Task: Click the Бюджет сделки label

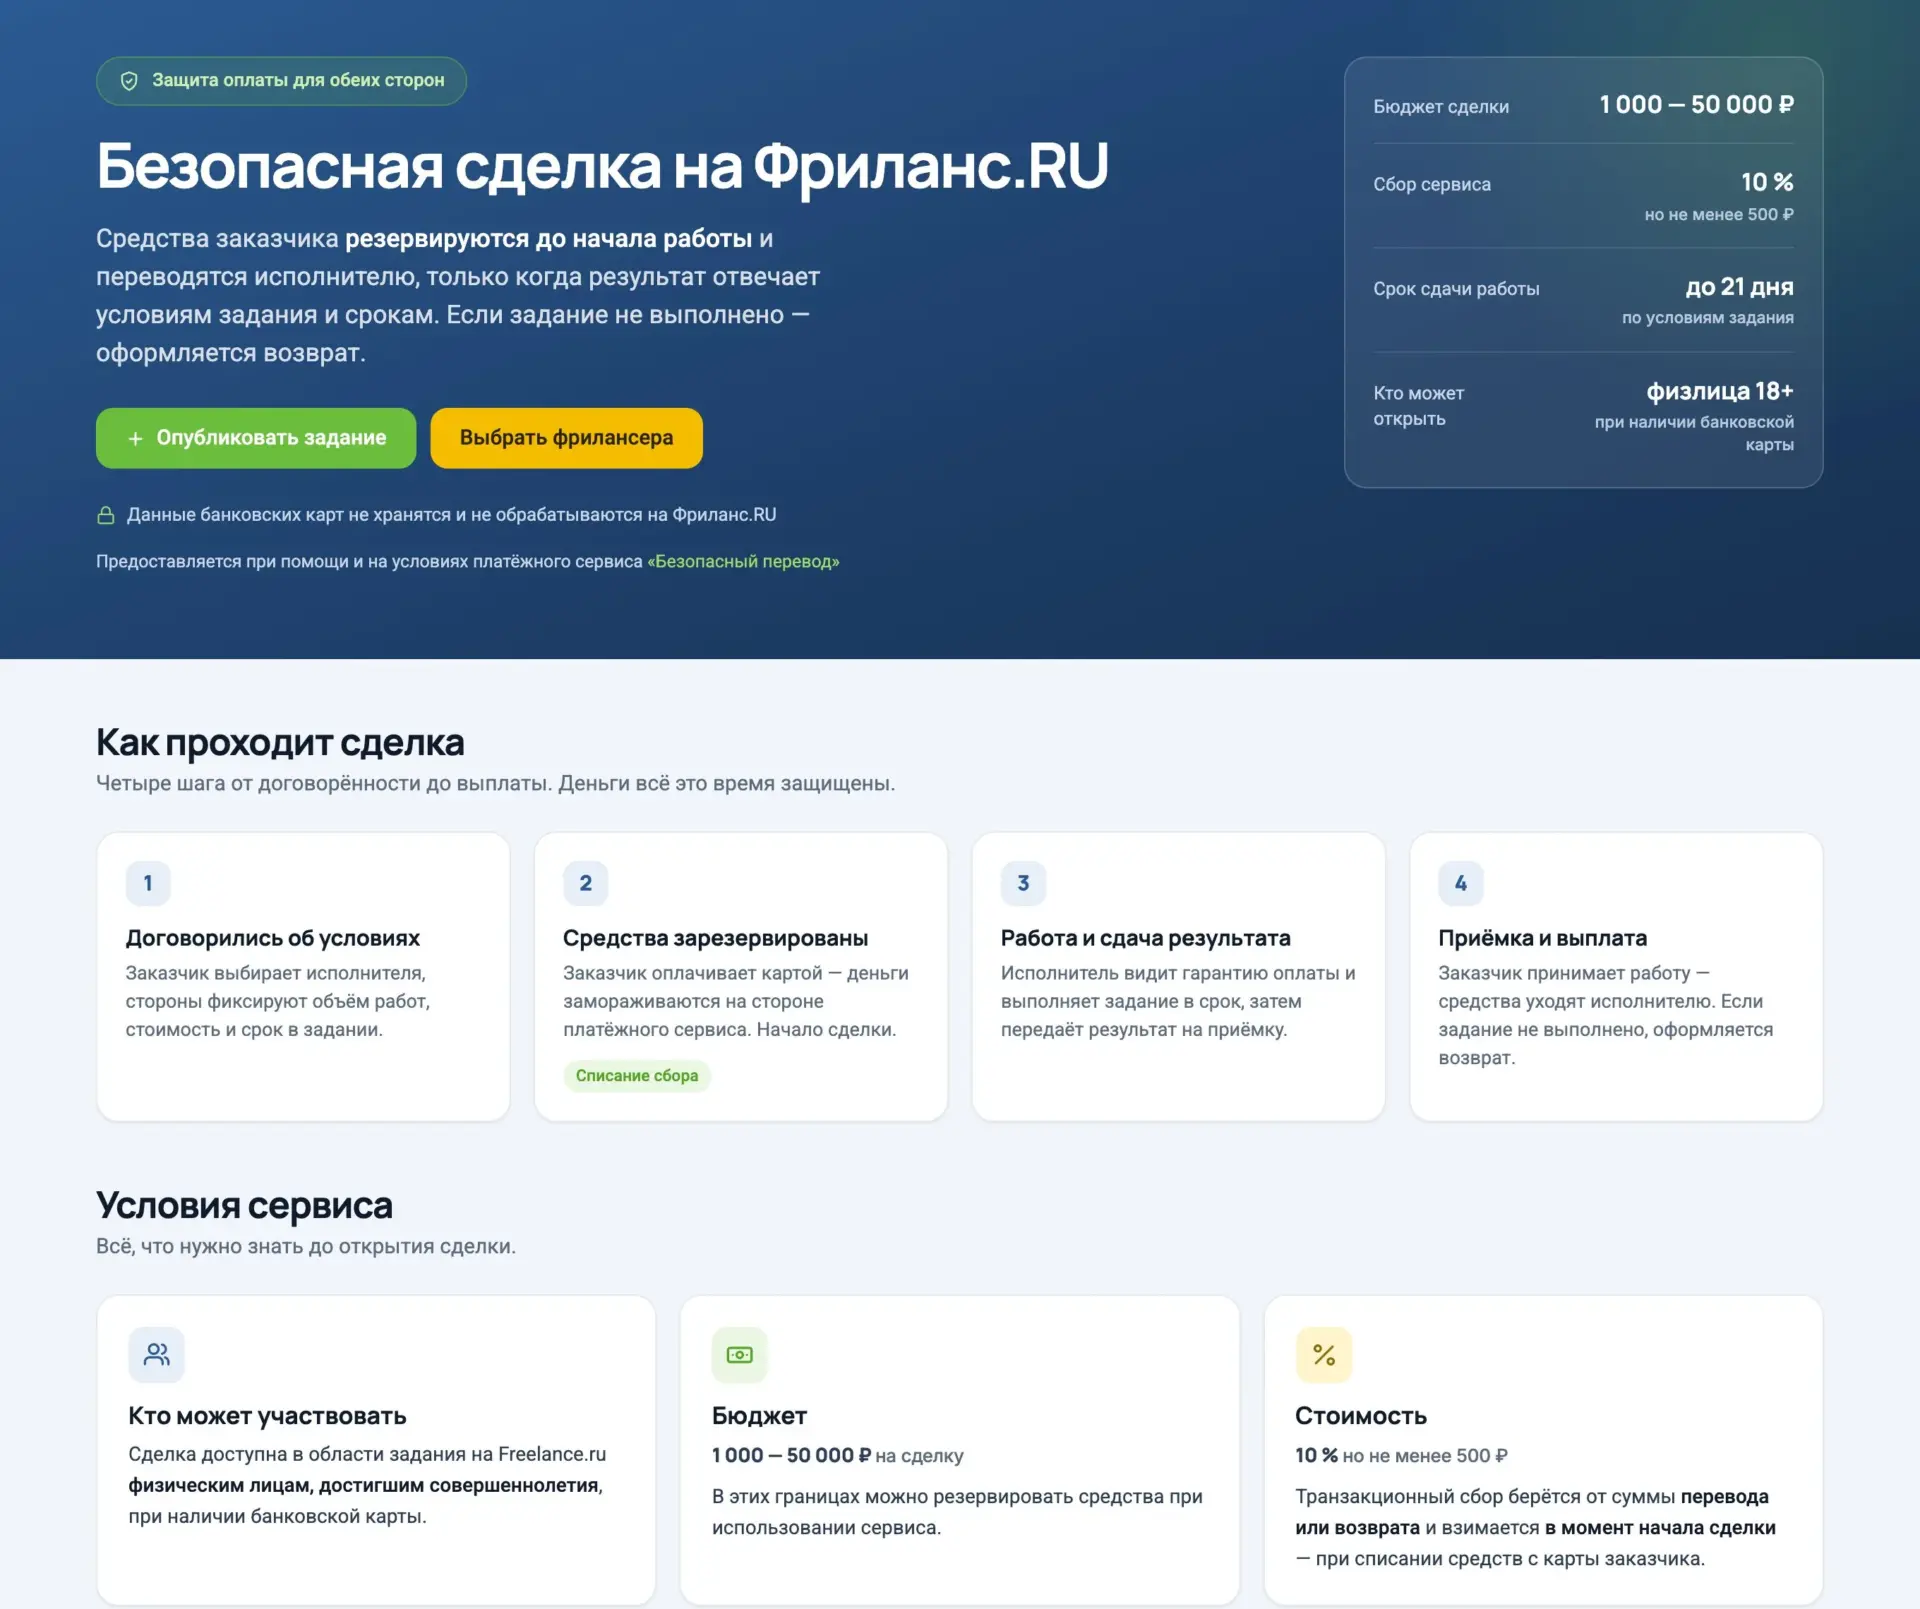Action: point(1441,107)
